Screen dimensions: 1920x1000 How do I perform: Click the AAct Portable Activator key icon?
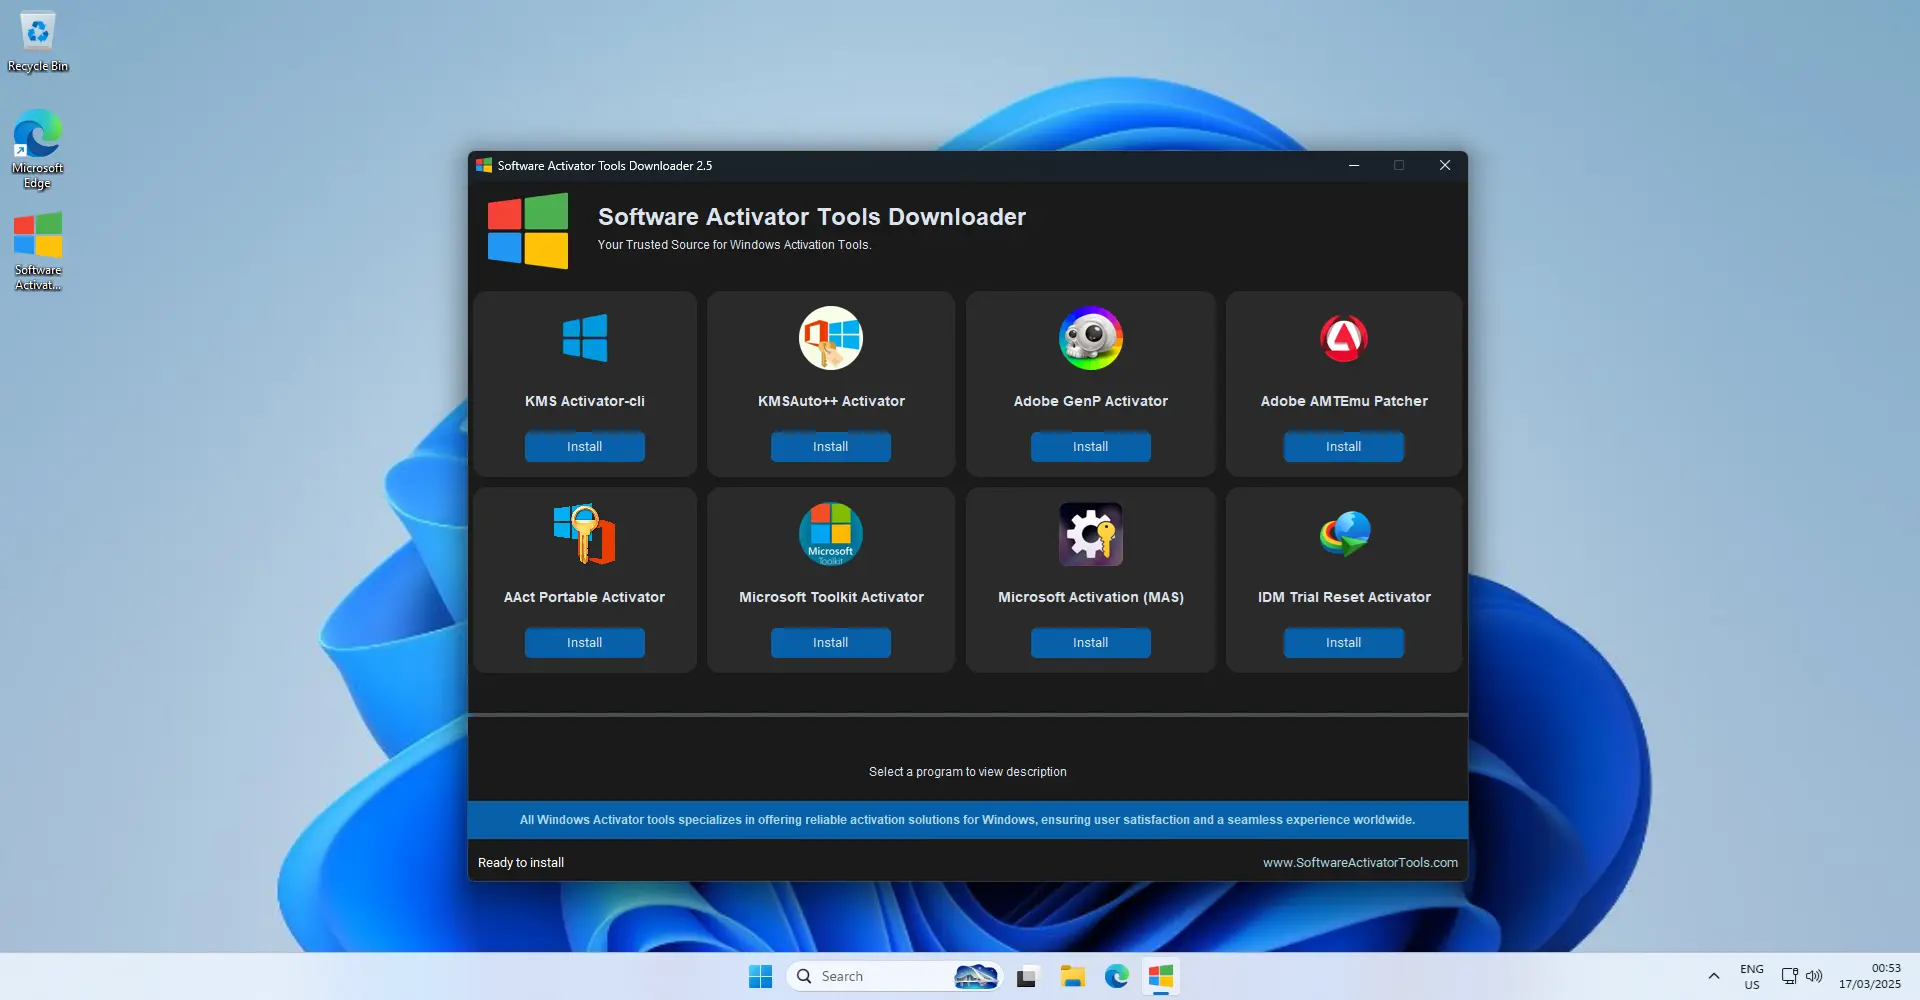coord(585,534)
